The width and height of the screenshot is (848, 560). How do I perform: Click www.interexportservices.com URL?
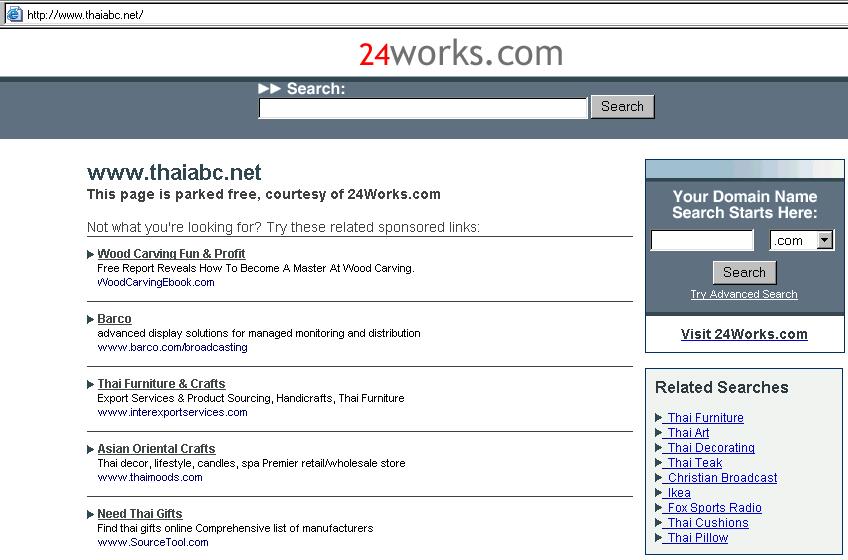[173, 412]
